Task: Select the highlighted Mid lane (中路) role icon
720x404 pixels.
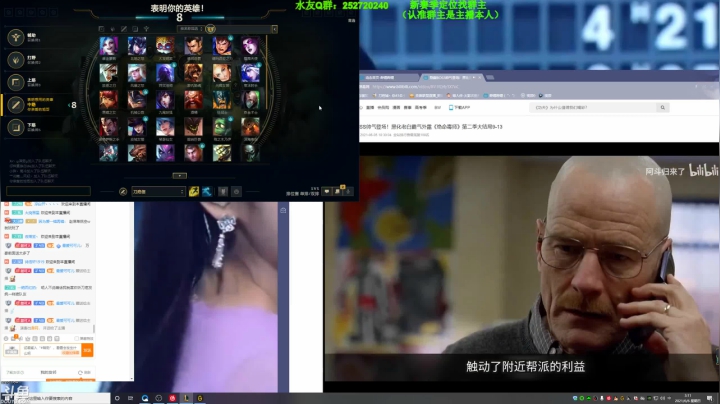Action: point(16,105)
